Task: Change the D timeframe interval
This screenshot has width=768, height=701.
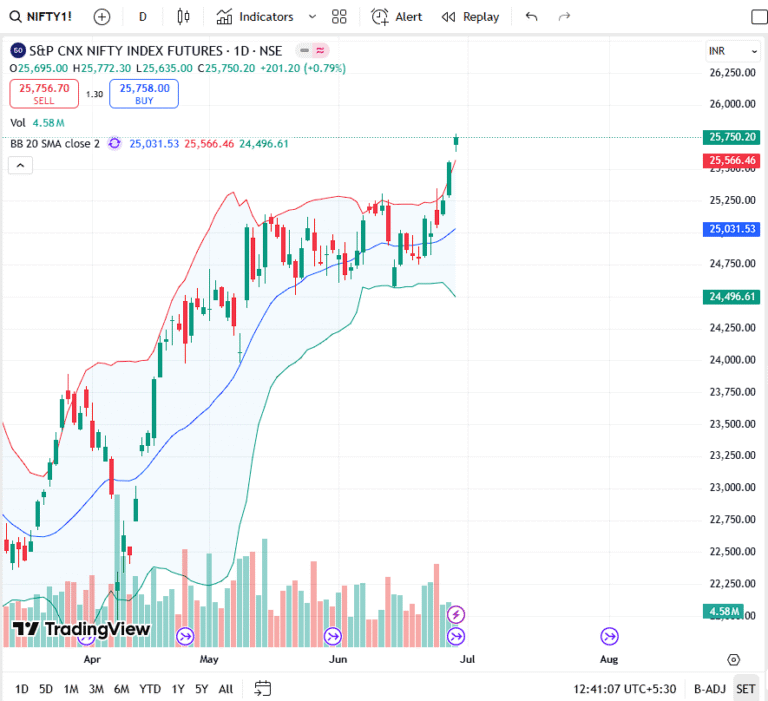Action: (x=143, y=17)
